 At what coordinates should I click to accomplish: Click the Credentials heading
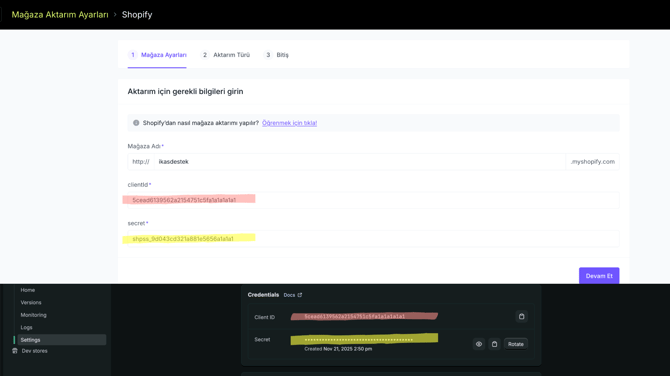[x=263, y=295]
